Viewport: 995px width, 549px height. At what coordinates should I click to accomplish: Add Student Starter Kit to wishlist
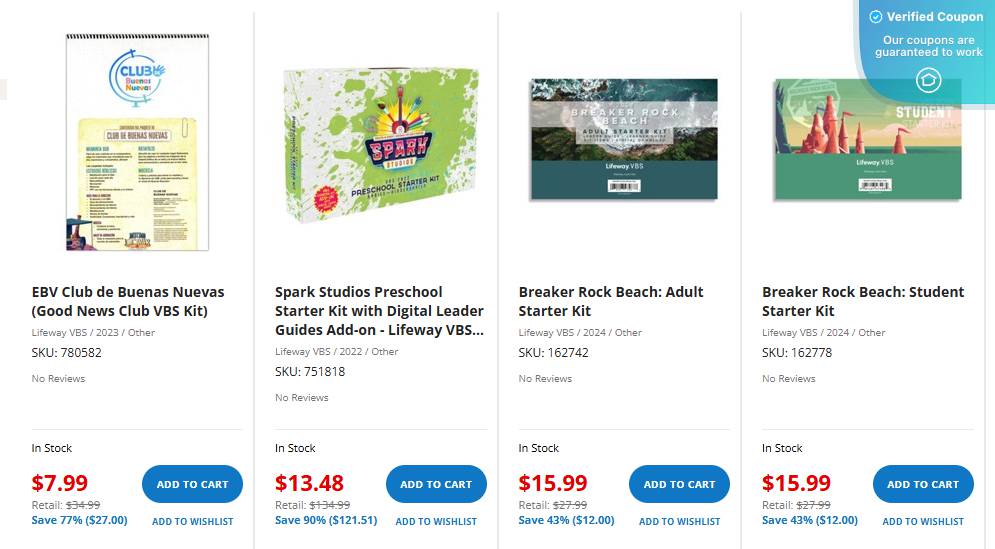tap(923, 521)
